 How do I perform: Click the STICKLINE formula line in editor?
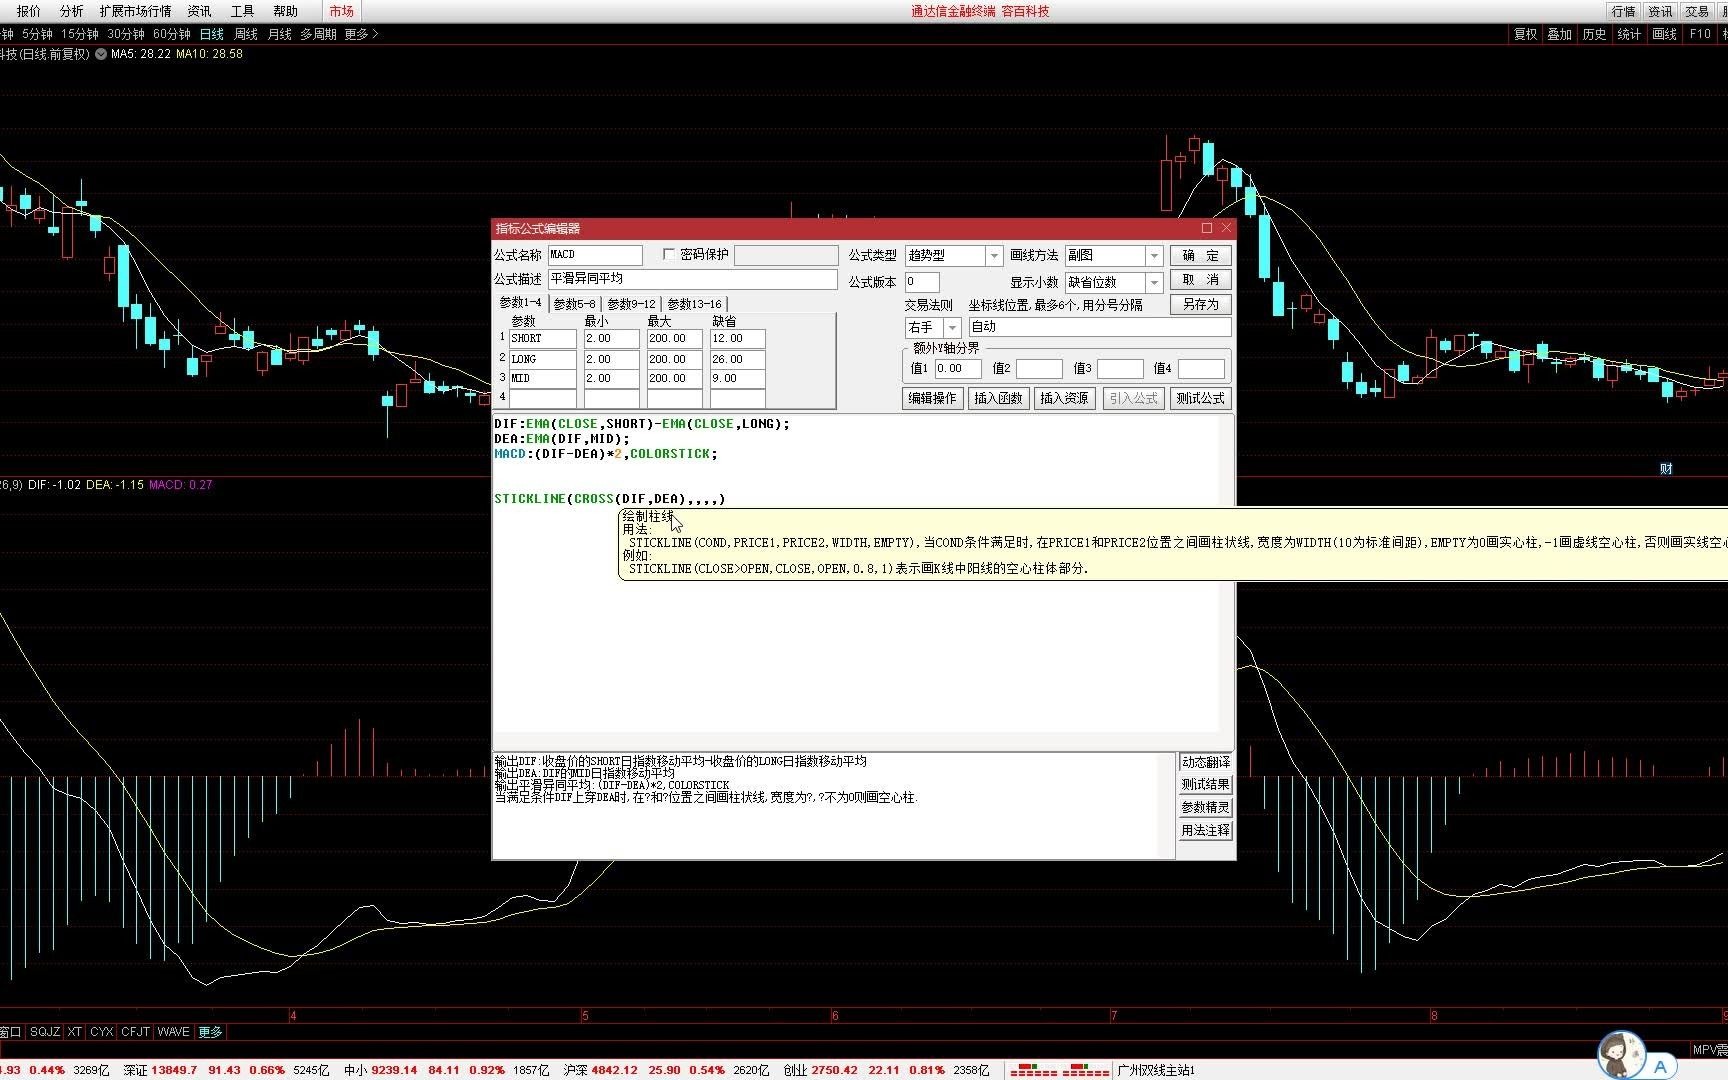610,498
